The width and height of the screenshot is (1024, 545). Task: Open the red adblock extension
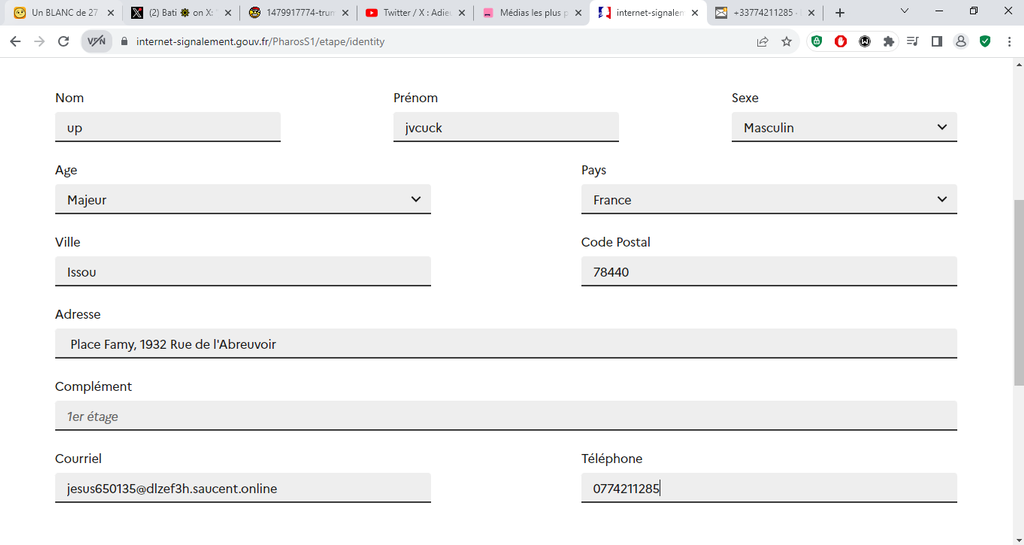pyautogui.click(x=840, y=41)
